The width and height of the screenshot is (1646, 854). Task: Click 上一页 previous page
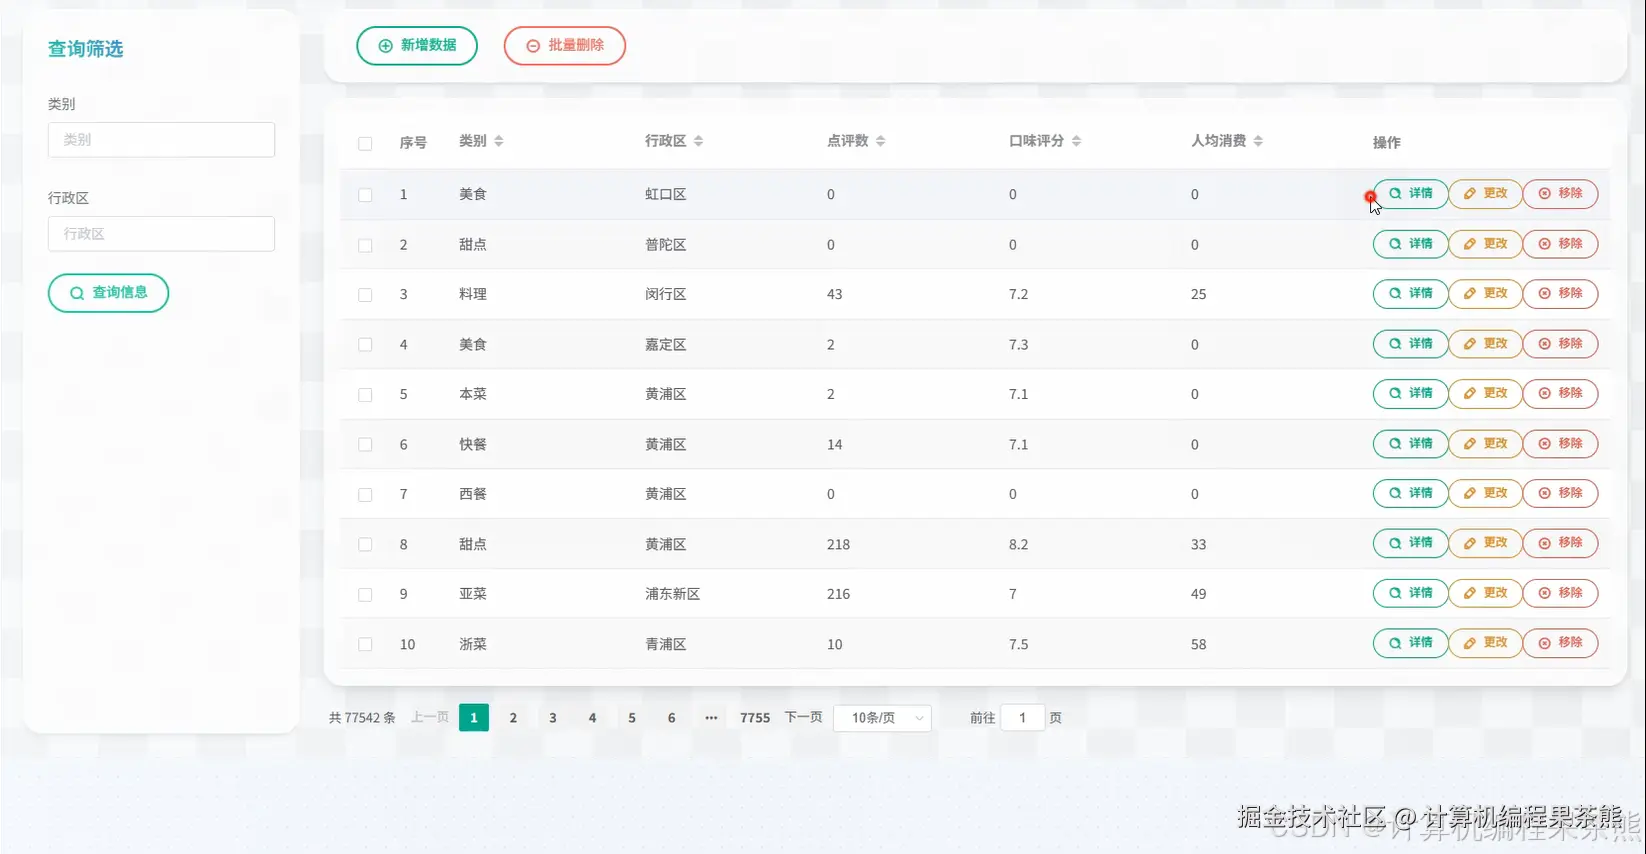[430, 718]
